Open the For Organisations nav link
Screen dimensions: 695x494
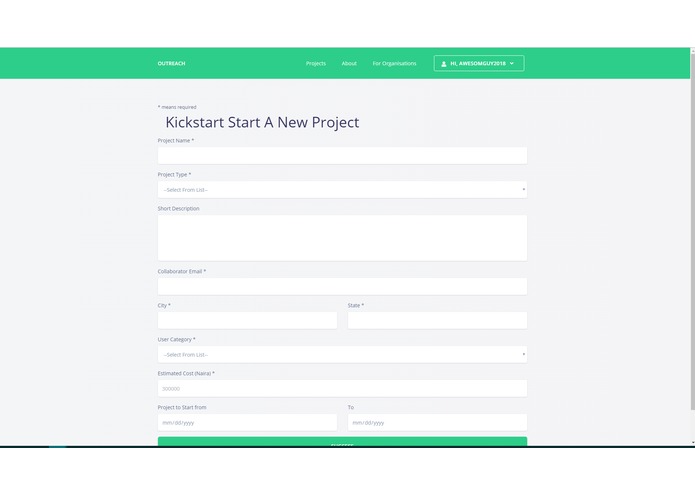point(394,63)
